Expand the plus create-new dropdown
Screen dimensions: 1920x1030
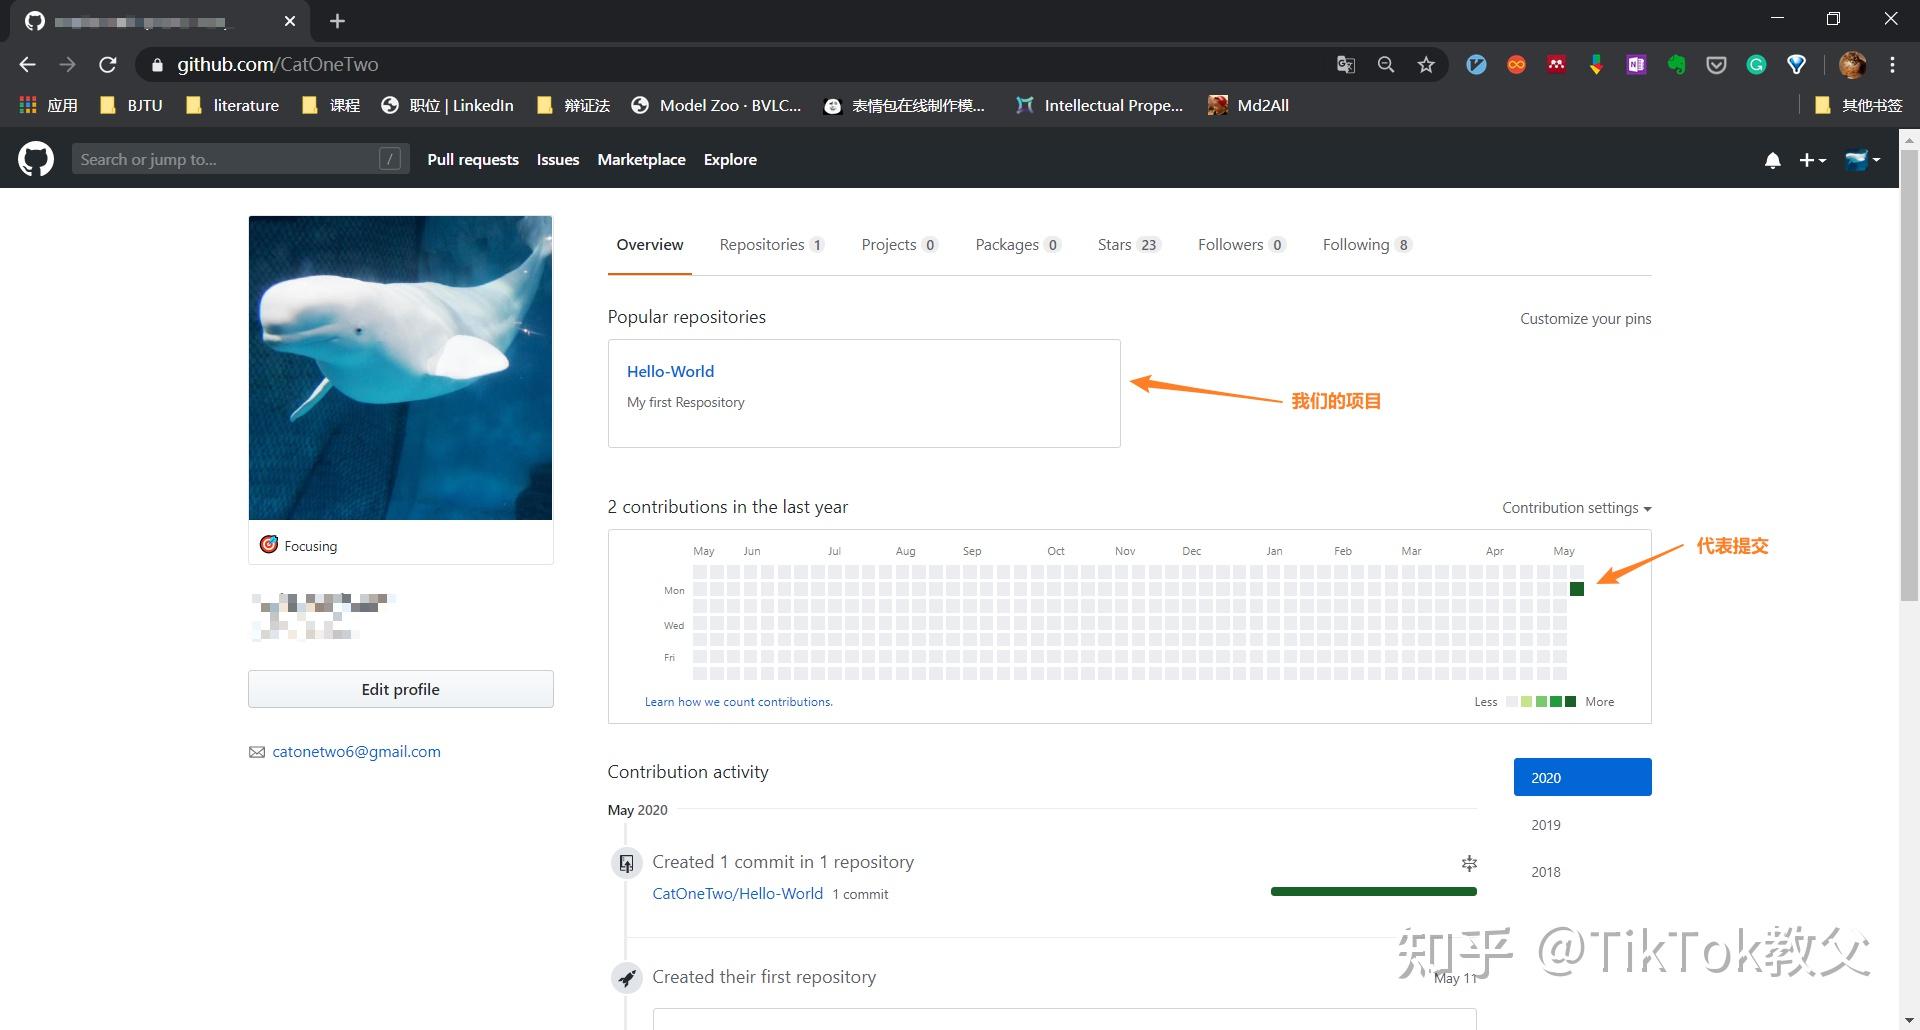(1812, 160)
